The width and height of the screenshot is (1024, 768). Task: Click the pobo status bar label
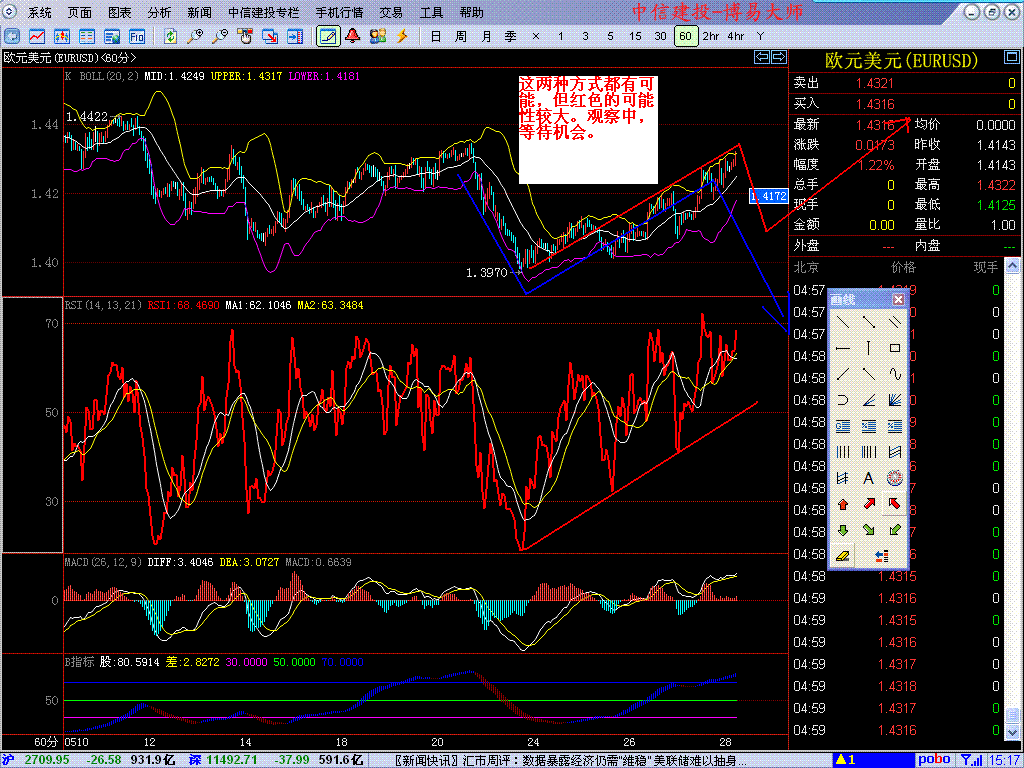[935, 760]
